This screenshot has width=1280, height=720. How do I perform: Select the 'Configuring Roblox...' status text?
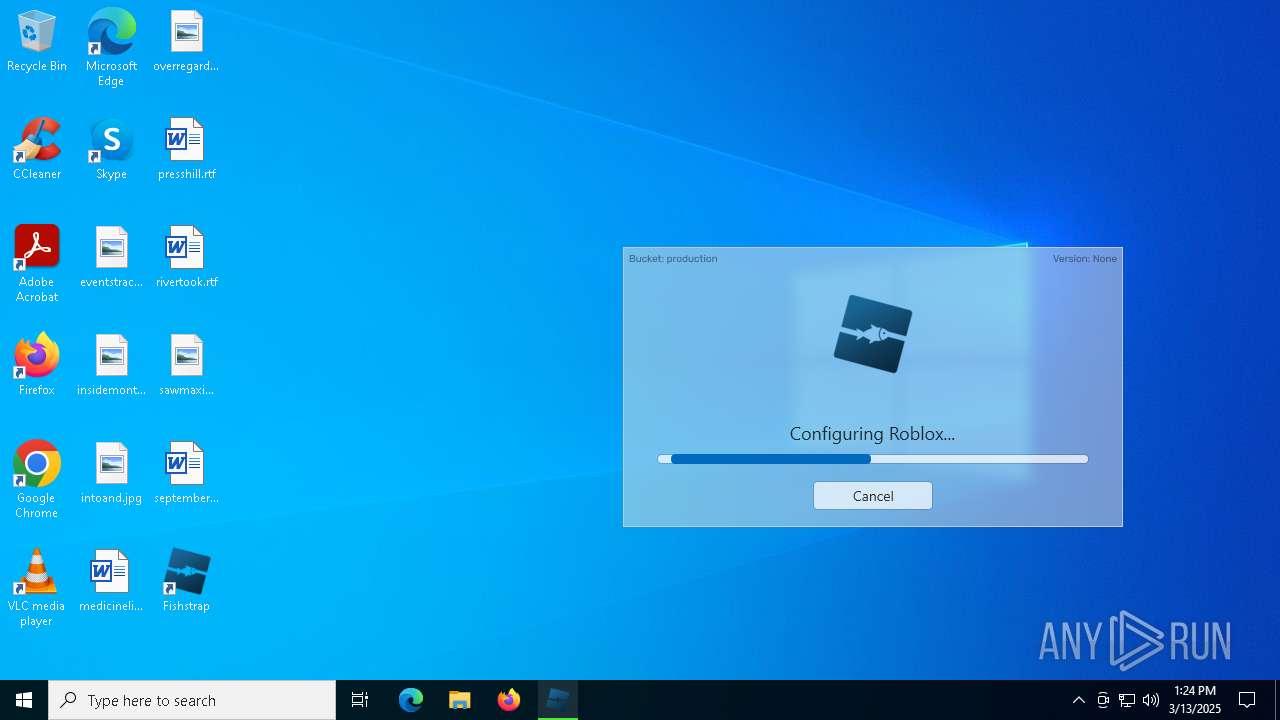pyautogui.click(x=872, y=434)
